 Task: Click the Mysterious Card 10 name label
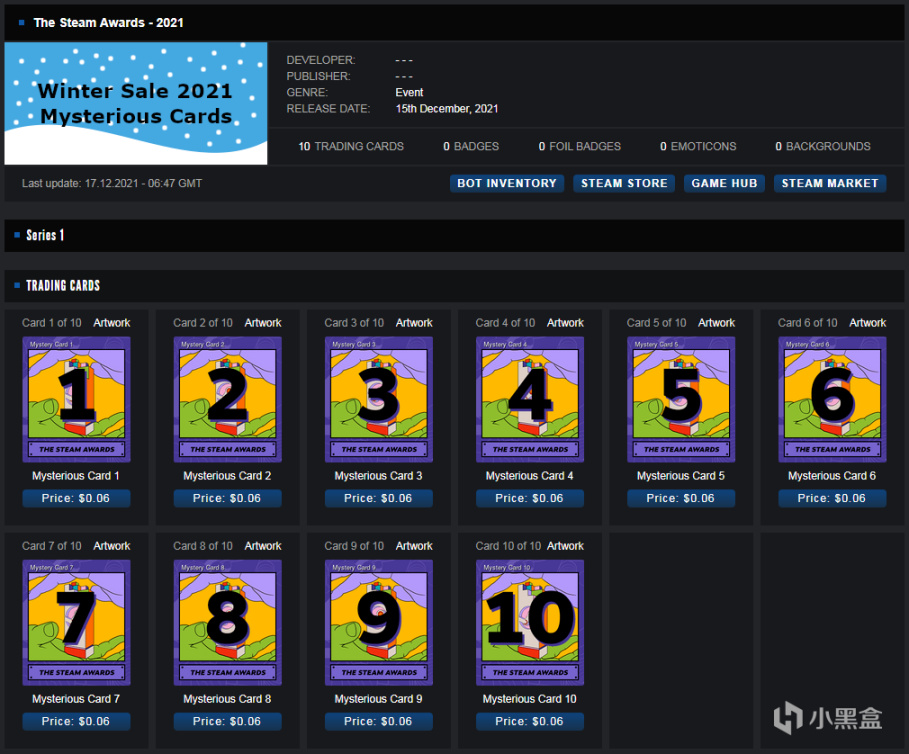(x=530, y=699)
